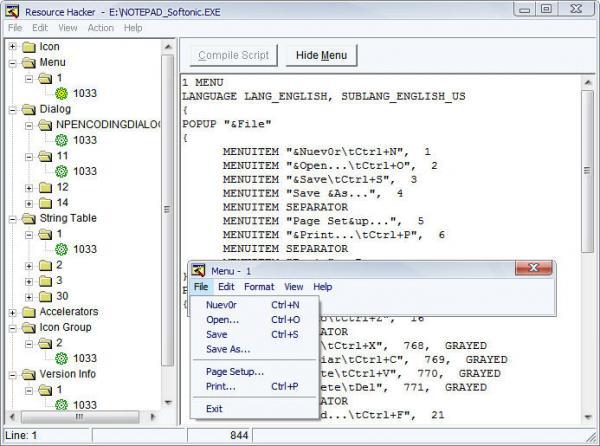Click the Resource Hacker title bar icon
This screenshot has height=446, width=600.
point(12,9)
